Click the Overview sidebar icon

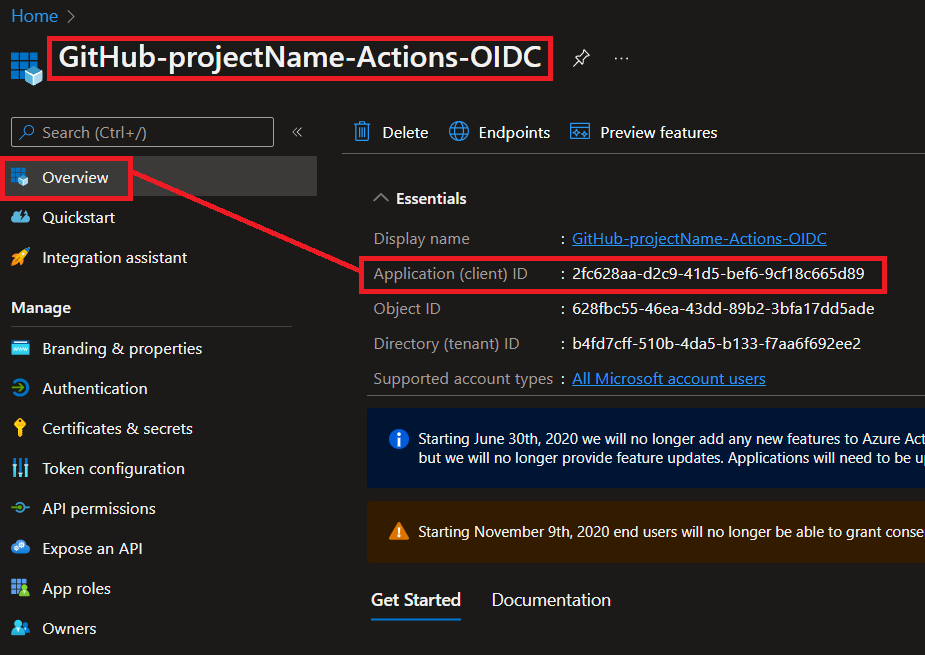tap(20, 177)
